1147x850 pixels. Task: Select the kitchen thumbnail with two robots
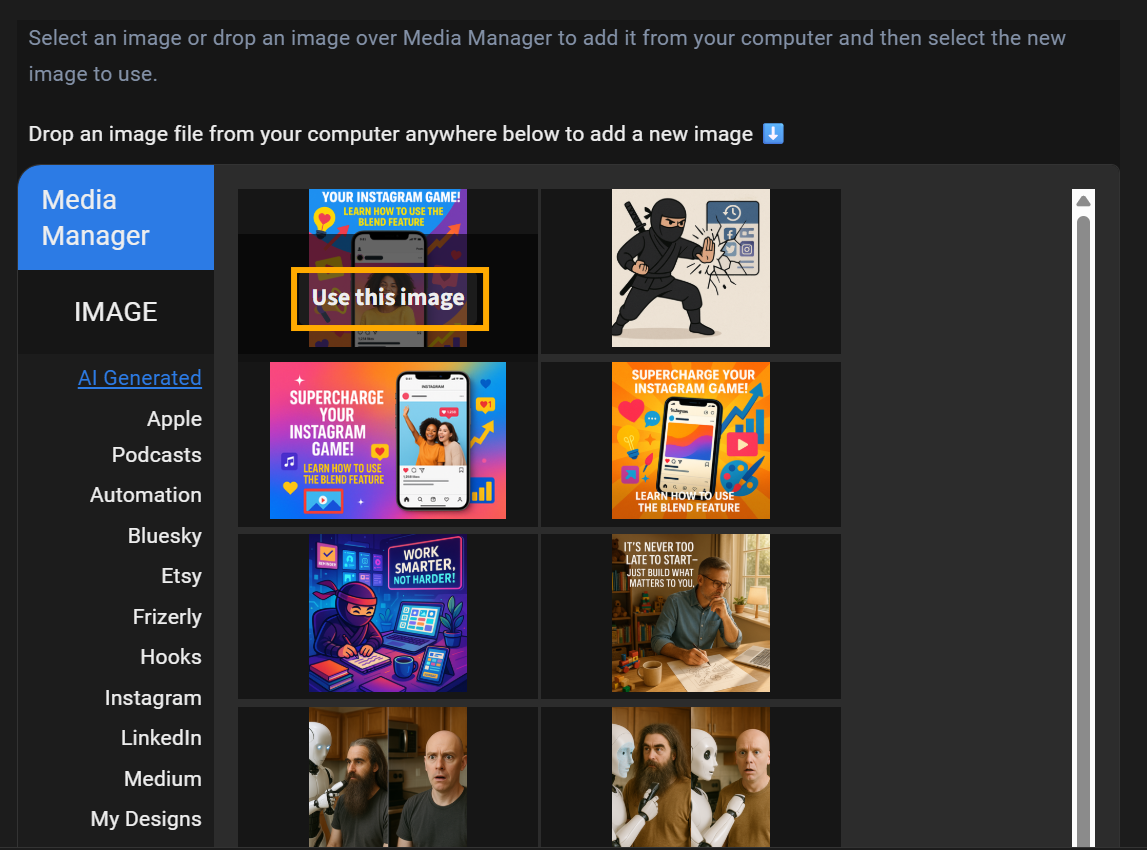691,777
